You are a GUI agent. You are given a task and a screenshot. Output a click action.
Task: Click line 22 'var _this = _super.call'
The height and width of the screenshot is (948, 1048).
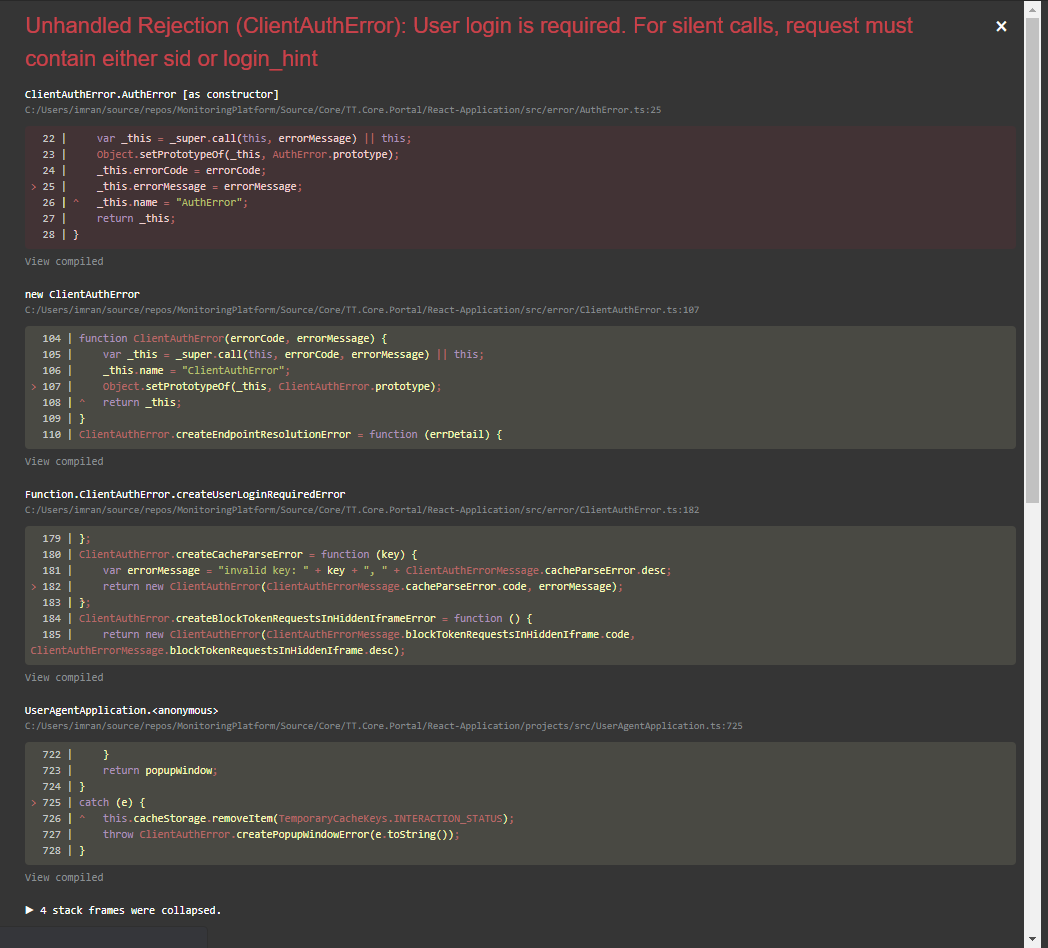[254, 138]
